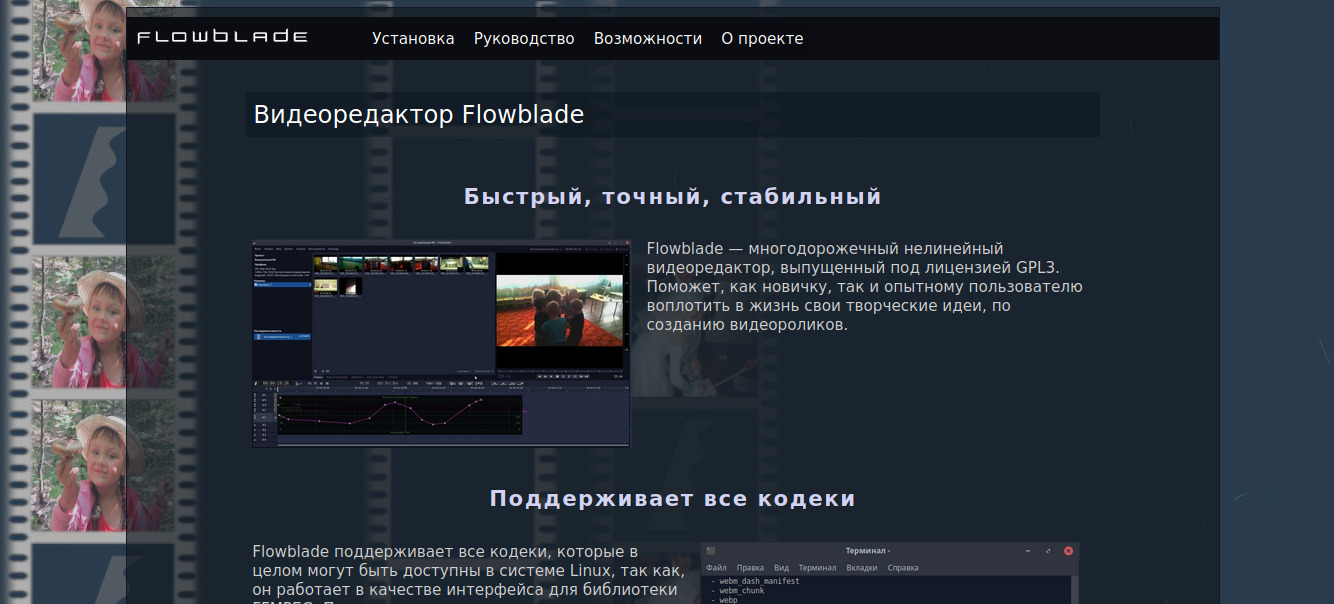This screenshot has width=1334, height=604.
Task: Click Справка menu in Terminal screenshot
Action: pyautogui.click(x=903, y=568)
